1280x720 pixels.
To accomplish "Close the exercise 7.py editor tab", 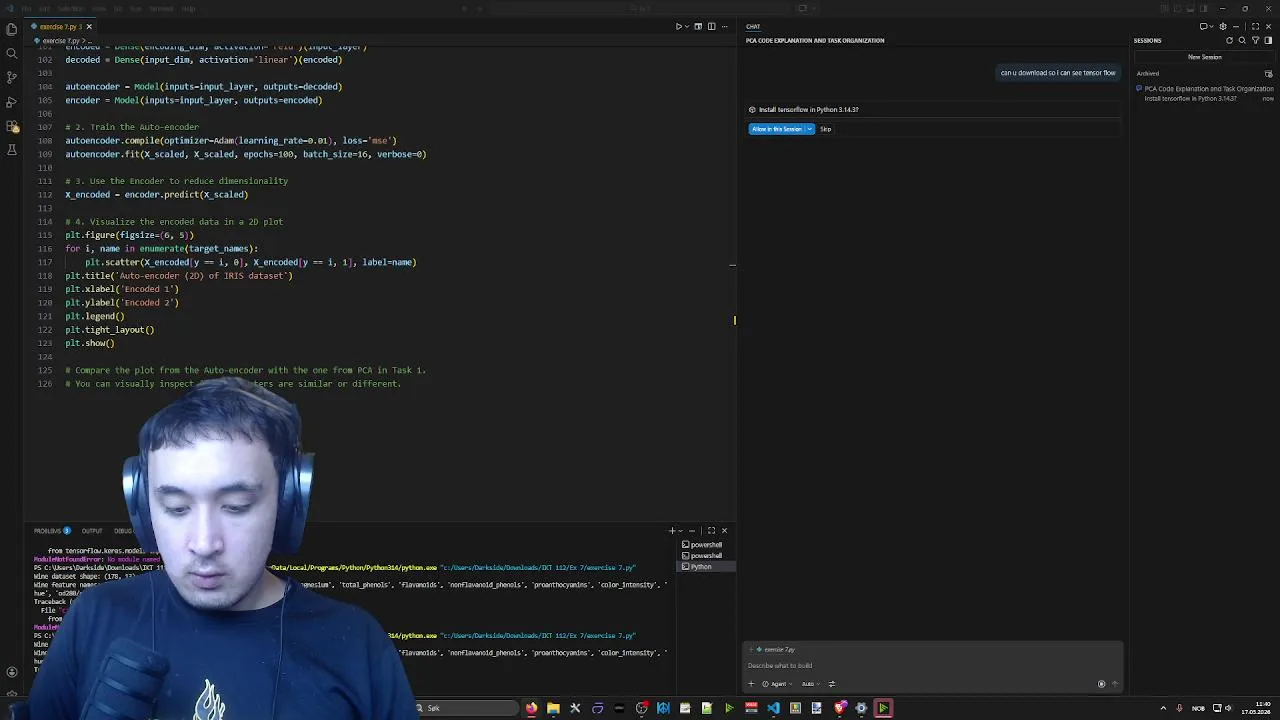I will (x=89, y=26).
